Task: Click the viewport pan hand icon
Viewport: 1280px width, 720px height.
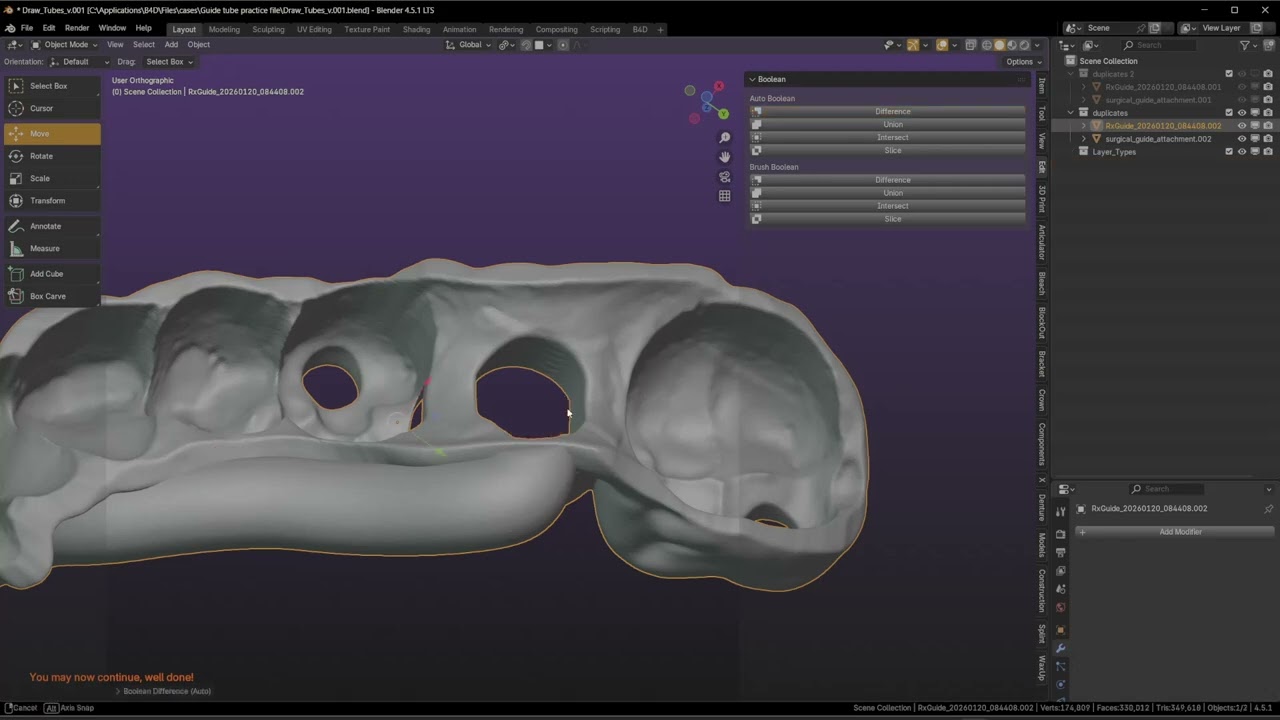Action: pos(725,157)
